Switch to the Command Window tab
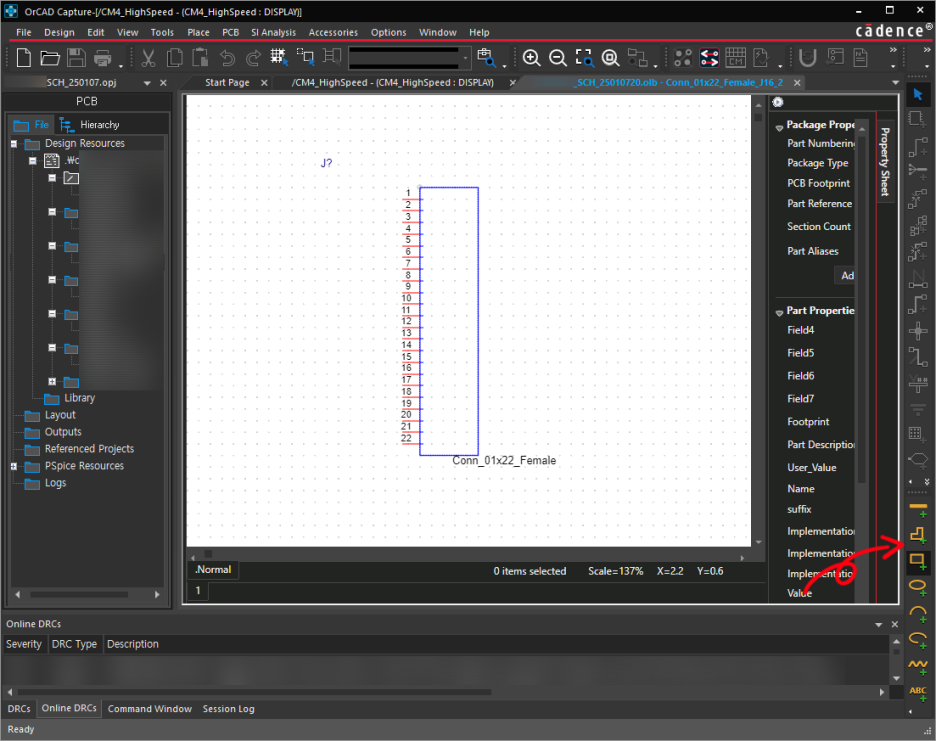The height and width of the screenshot is (741, 936). pos(150,709)
